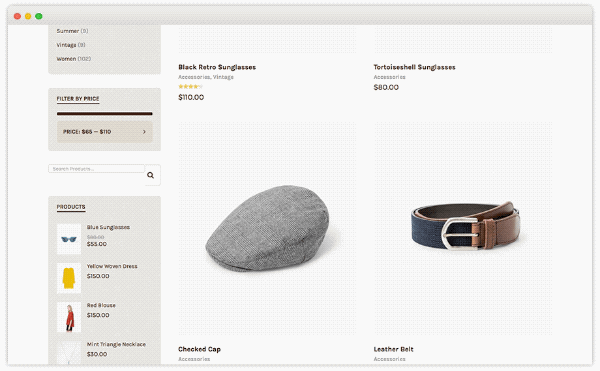Select the Summer category link
The width and height of the screenshot is (600, 371).
(68, 31)
